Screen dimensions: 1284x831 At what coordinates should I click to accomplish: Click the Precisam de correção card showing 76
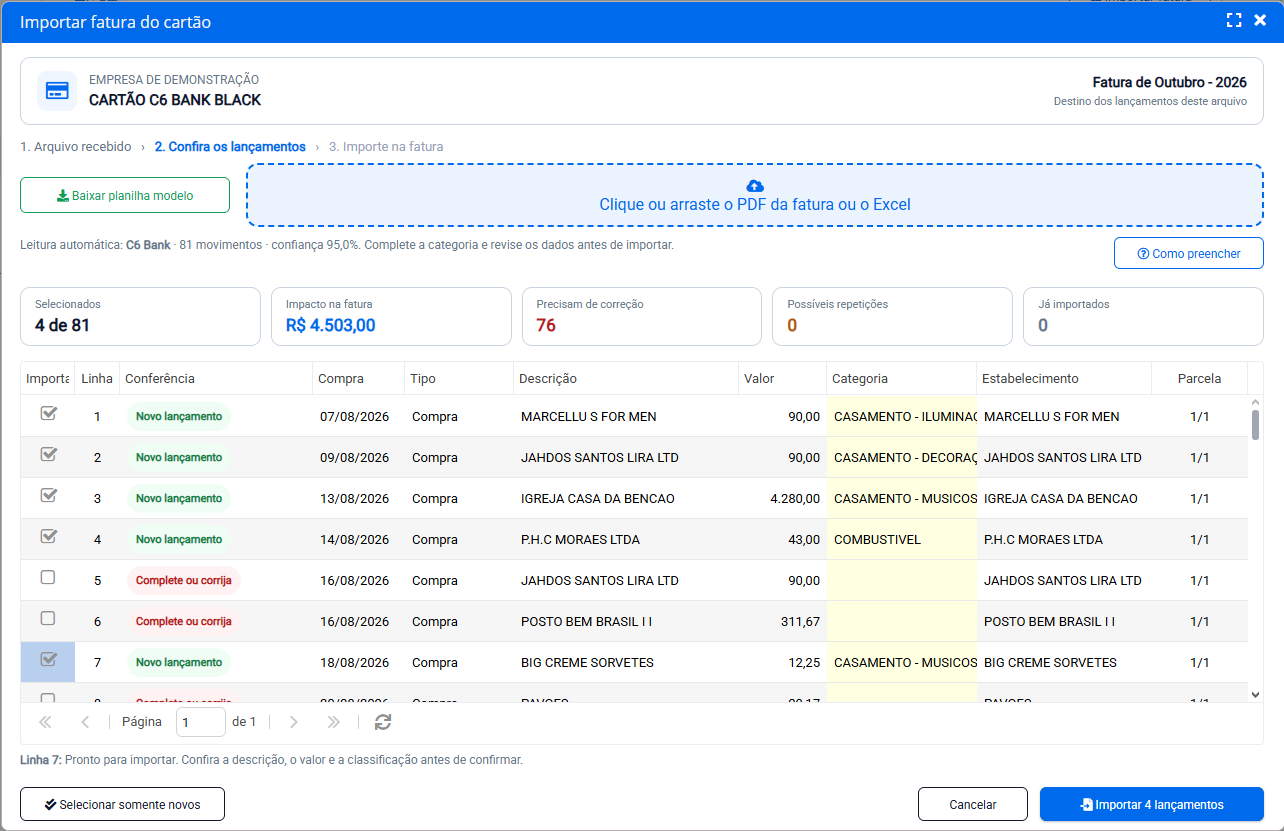click(642, 317)
